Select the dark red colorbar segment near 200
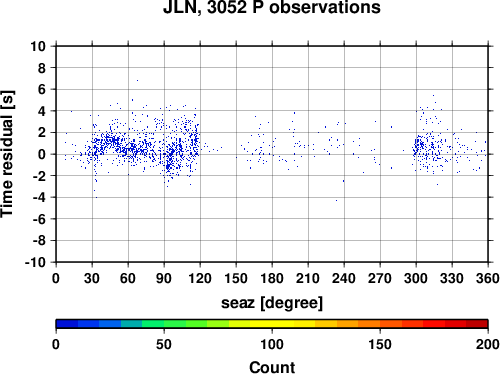 477,324
